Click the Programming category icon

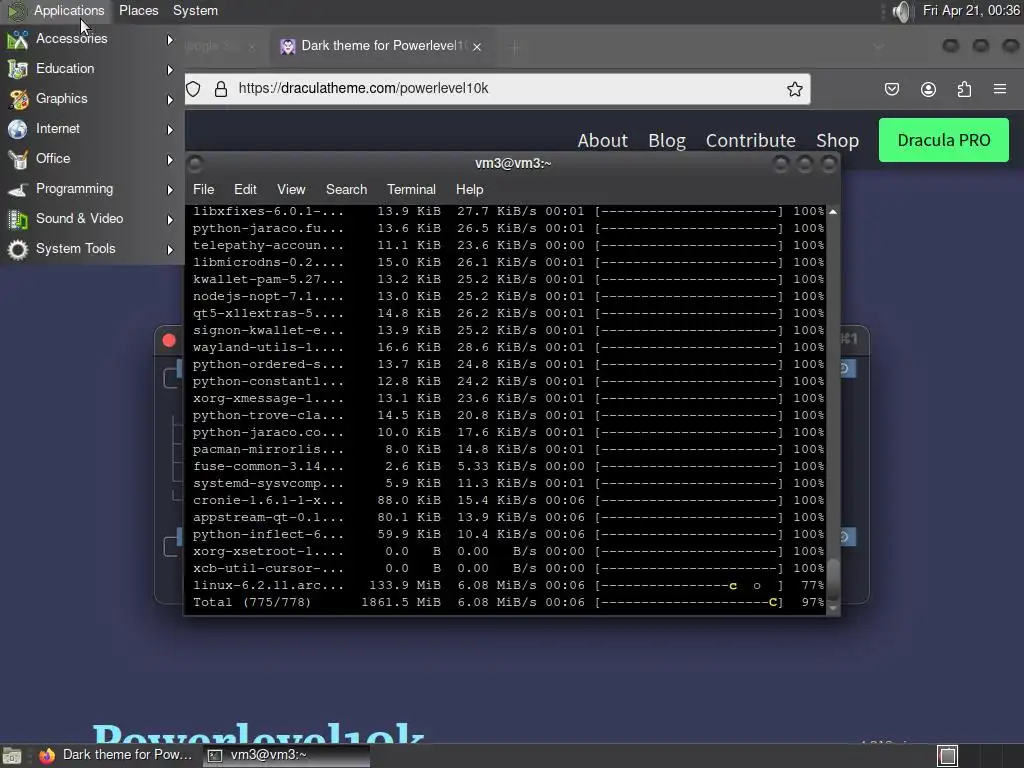pos(18,189)
